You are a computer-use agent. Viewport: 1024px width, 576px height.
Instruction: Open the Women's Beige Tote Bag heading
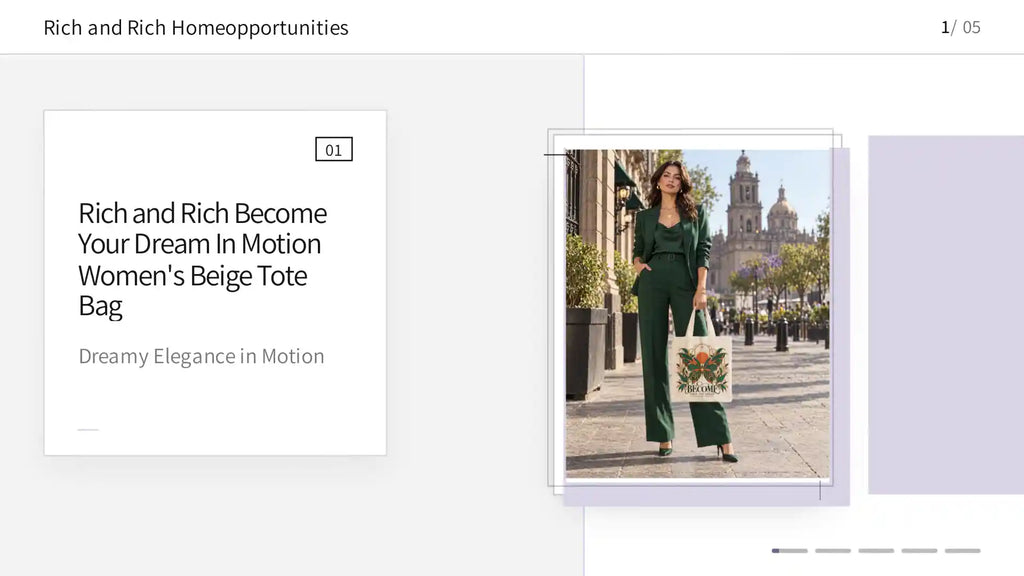[x=202, y=259]
